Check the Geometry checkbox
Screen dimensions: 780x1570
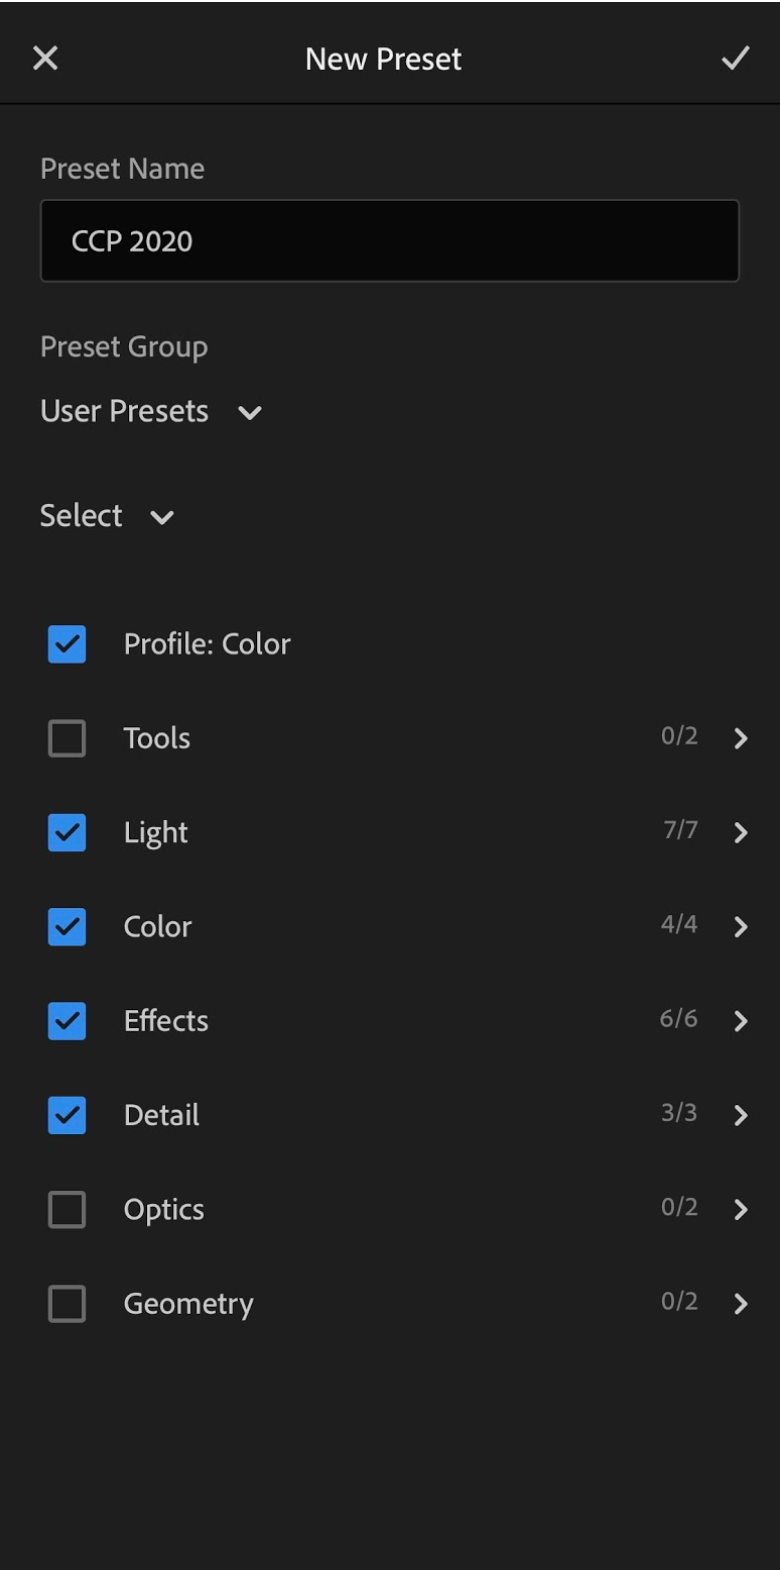67,1304
